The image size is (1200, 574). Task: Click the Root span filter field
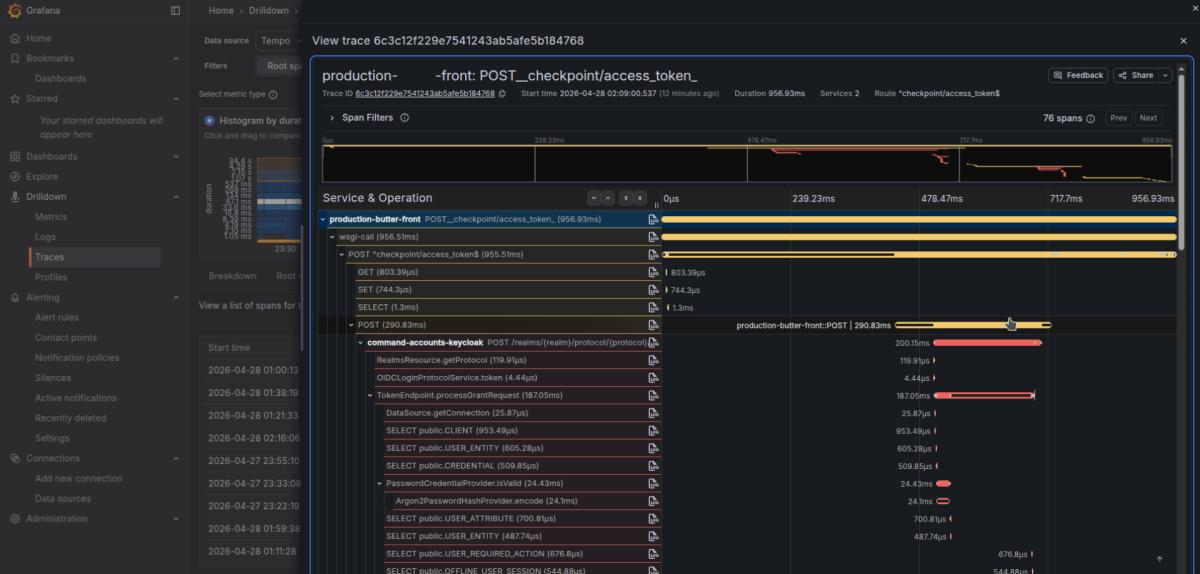click(279, 66)
